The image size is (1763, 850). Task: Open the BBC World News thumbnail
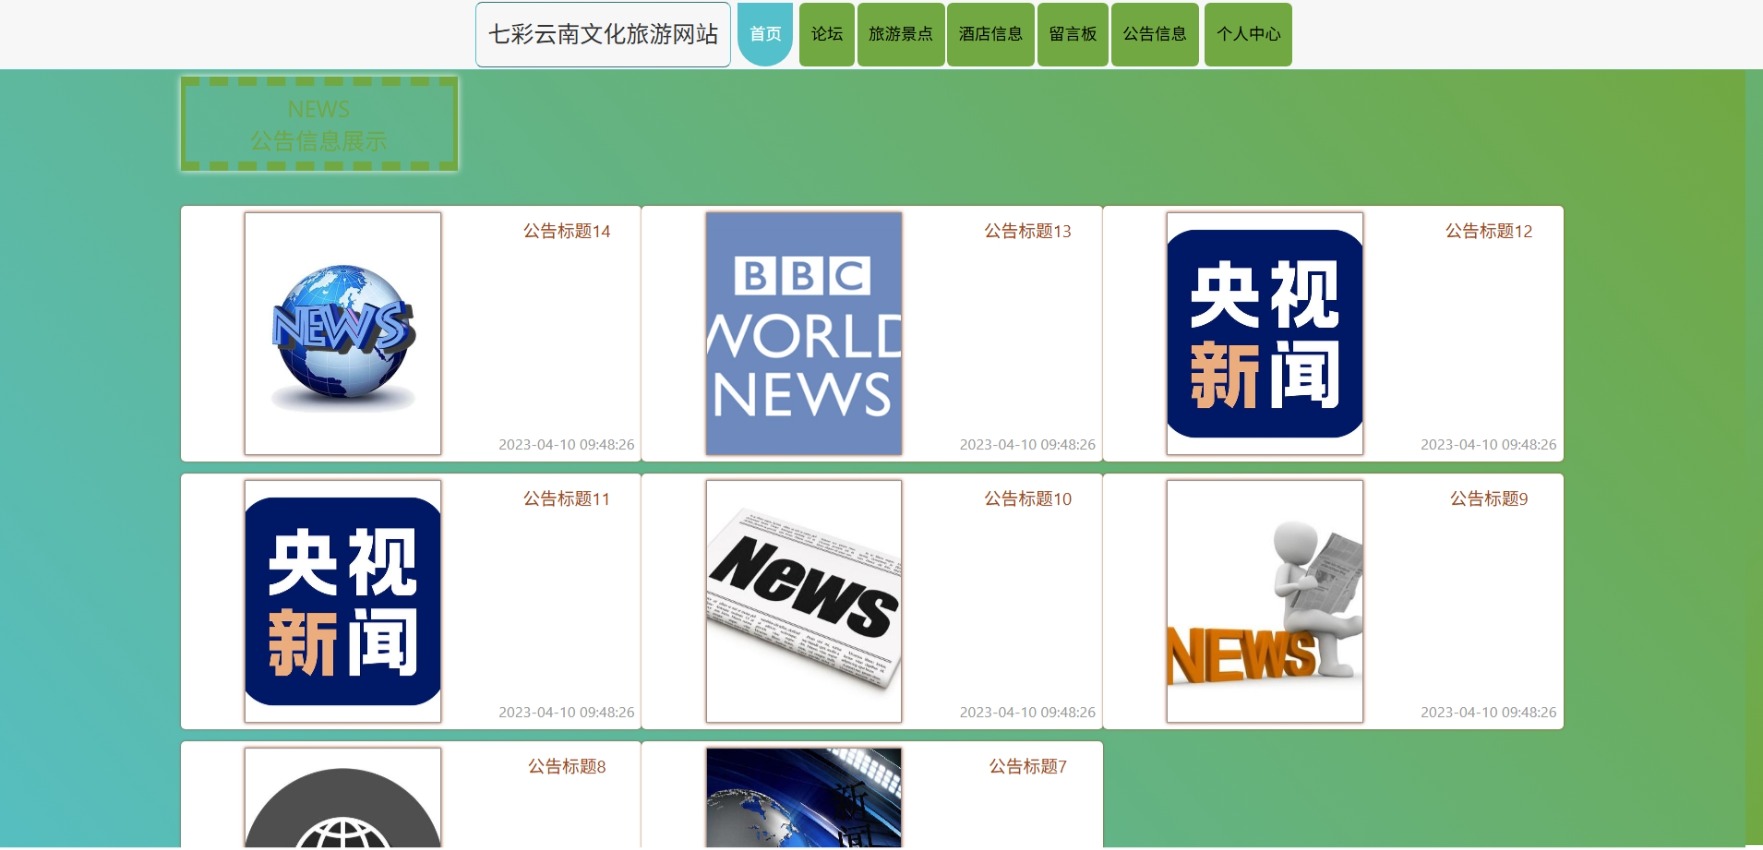(804, 333)
